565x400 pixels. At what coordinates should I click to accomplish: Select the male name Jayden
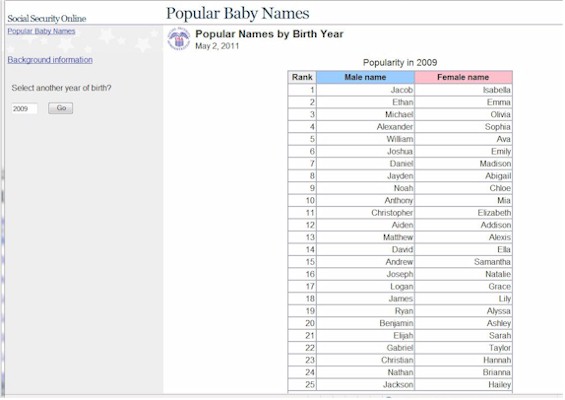click(400, 176)
